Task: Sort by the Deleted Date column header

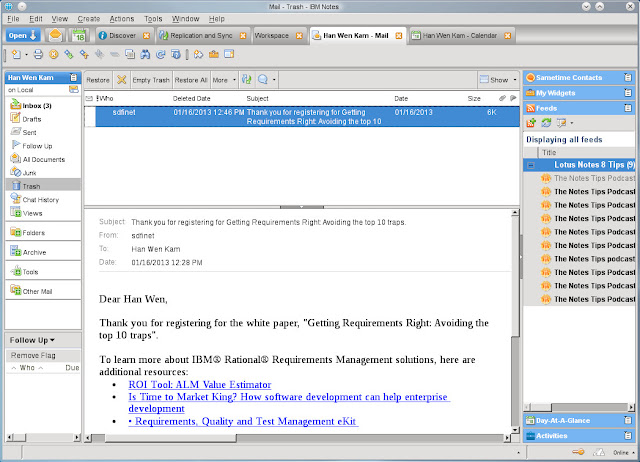Action: [x=191, y=98]
